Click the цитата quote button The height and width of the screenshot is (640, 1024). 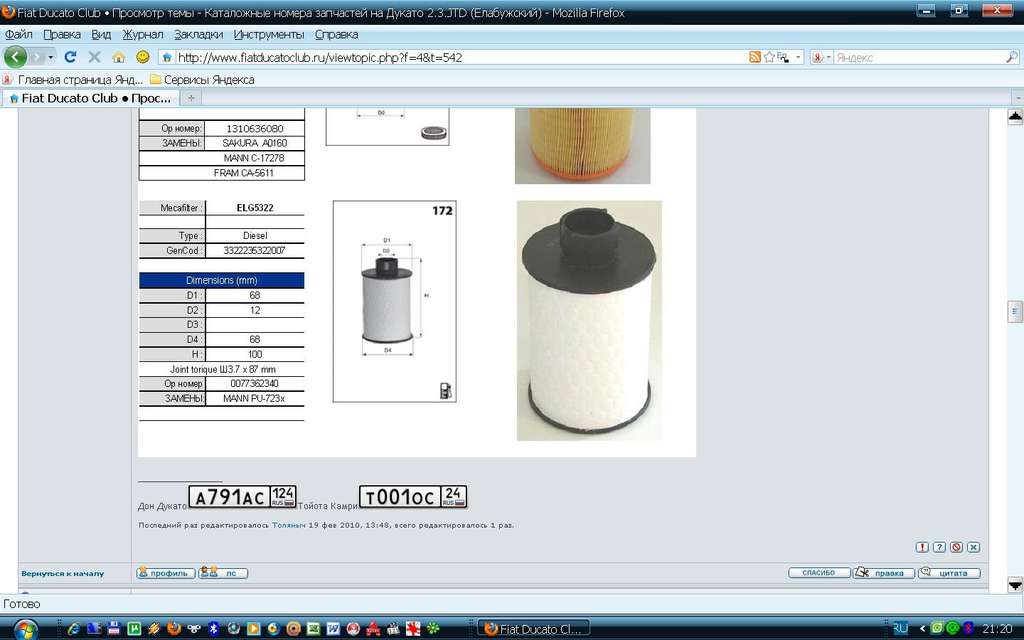[x=949, y=573]
